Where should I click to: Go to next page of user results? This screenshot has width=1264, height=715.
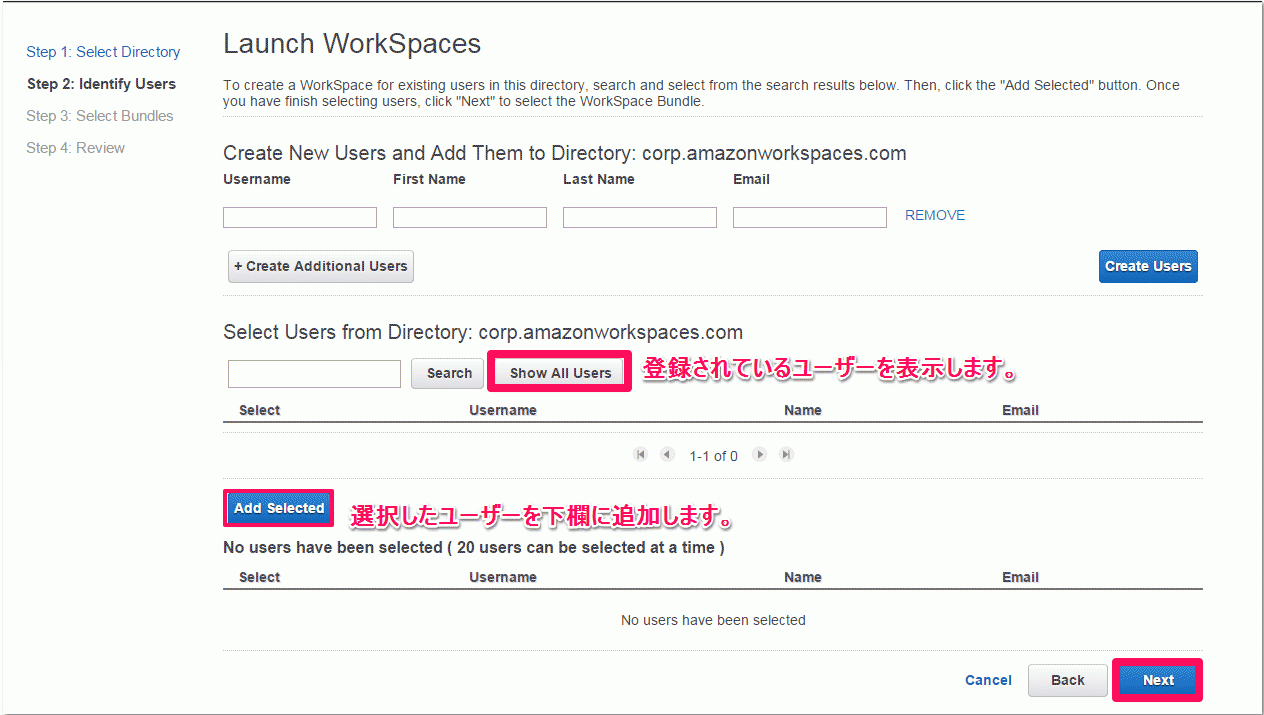760,455
